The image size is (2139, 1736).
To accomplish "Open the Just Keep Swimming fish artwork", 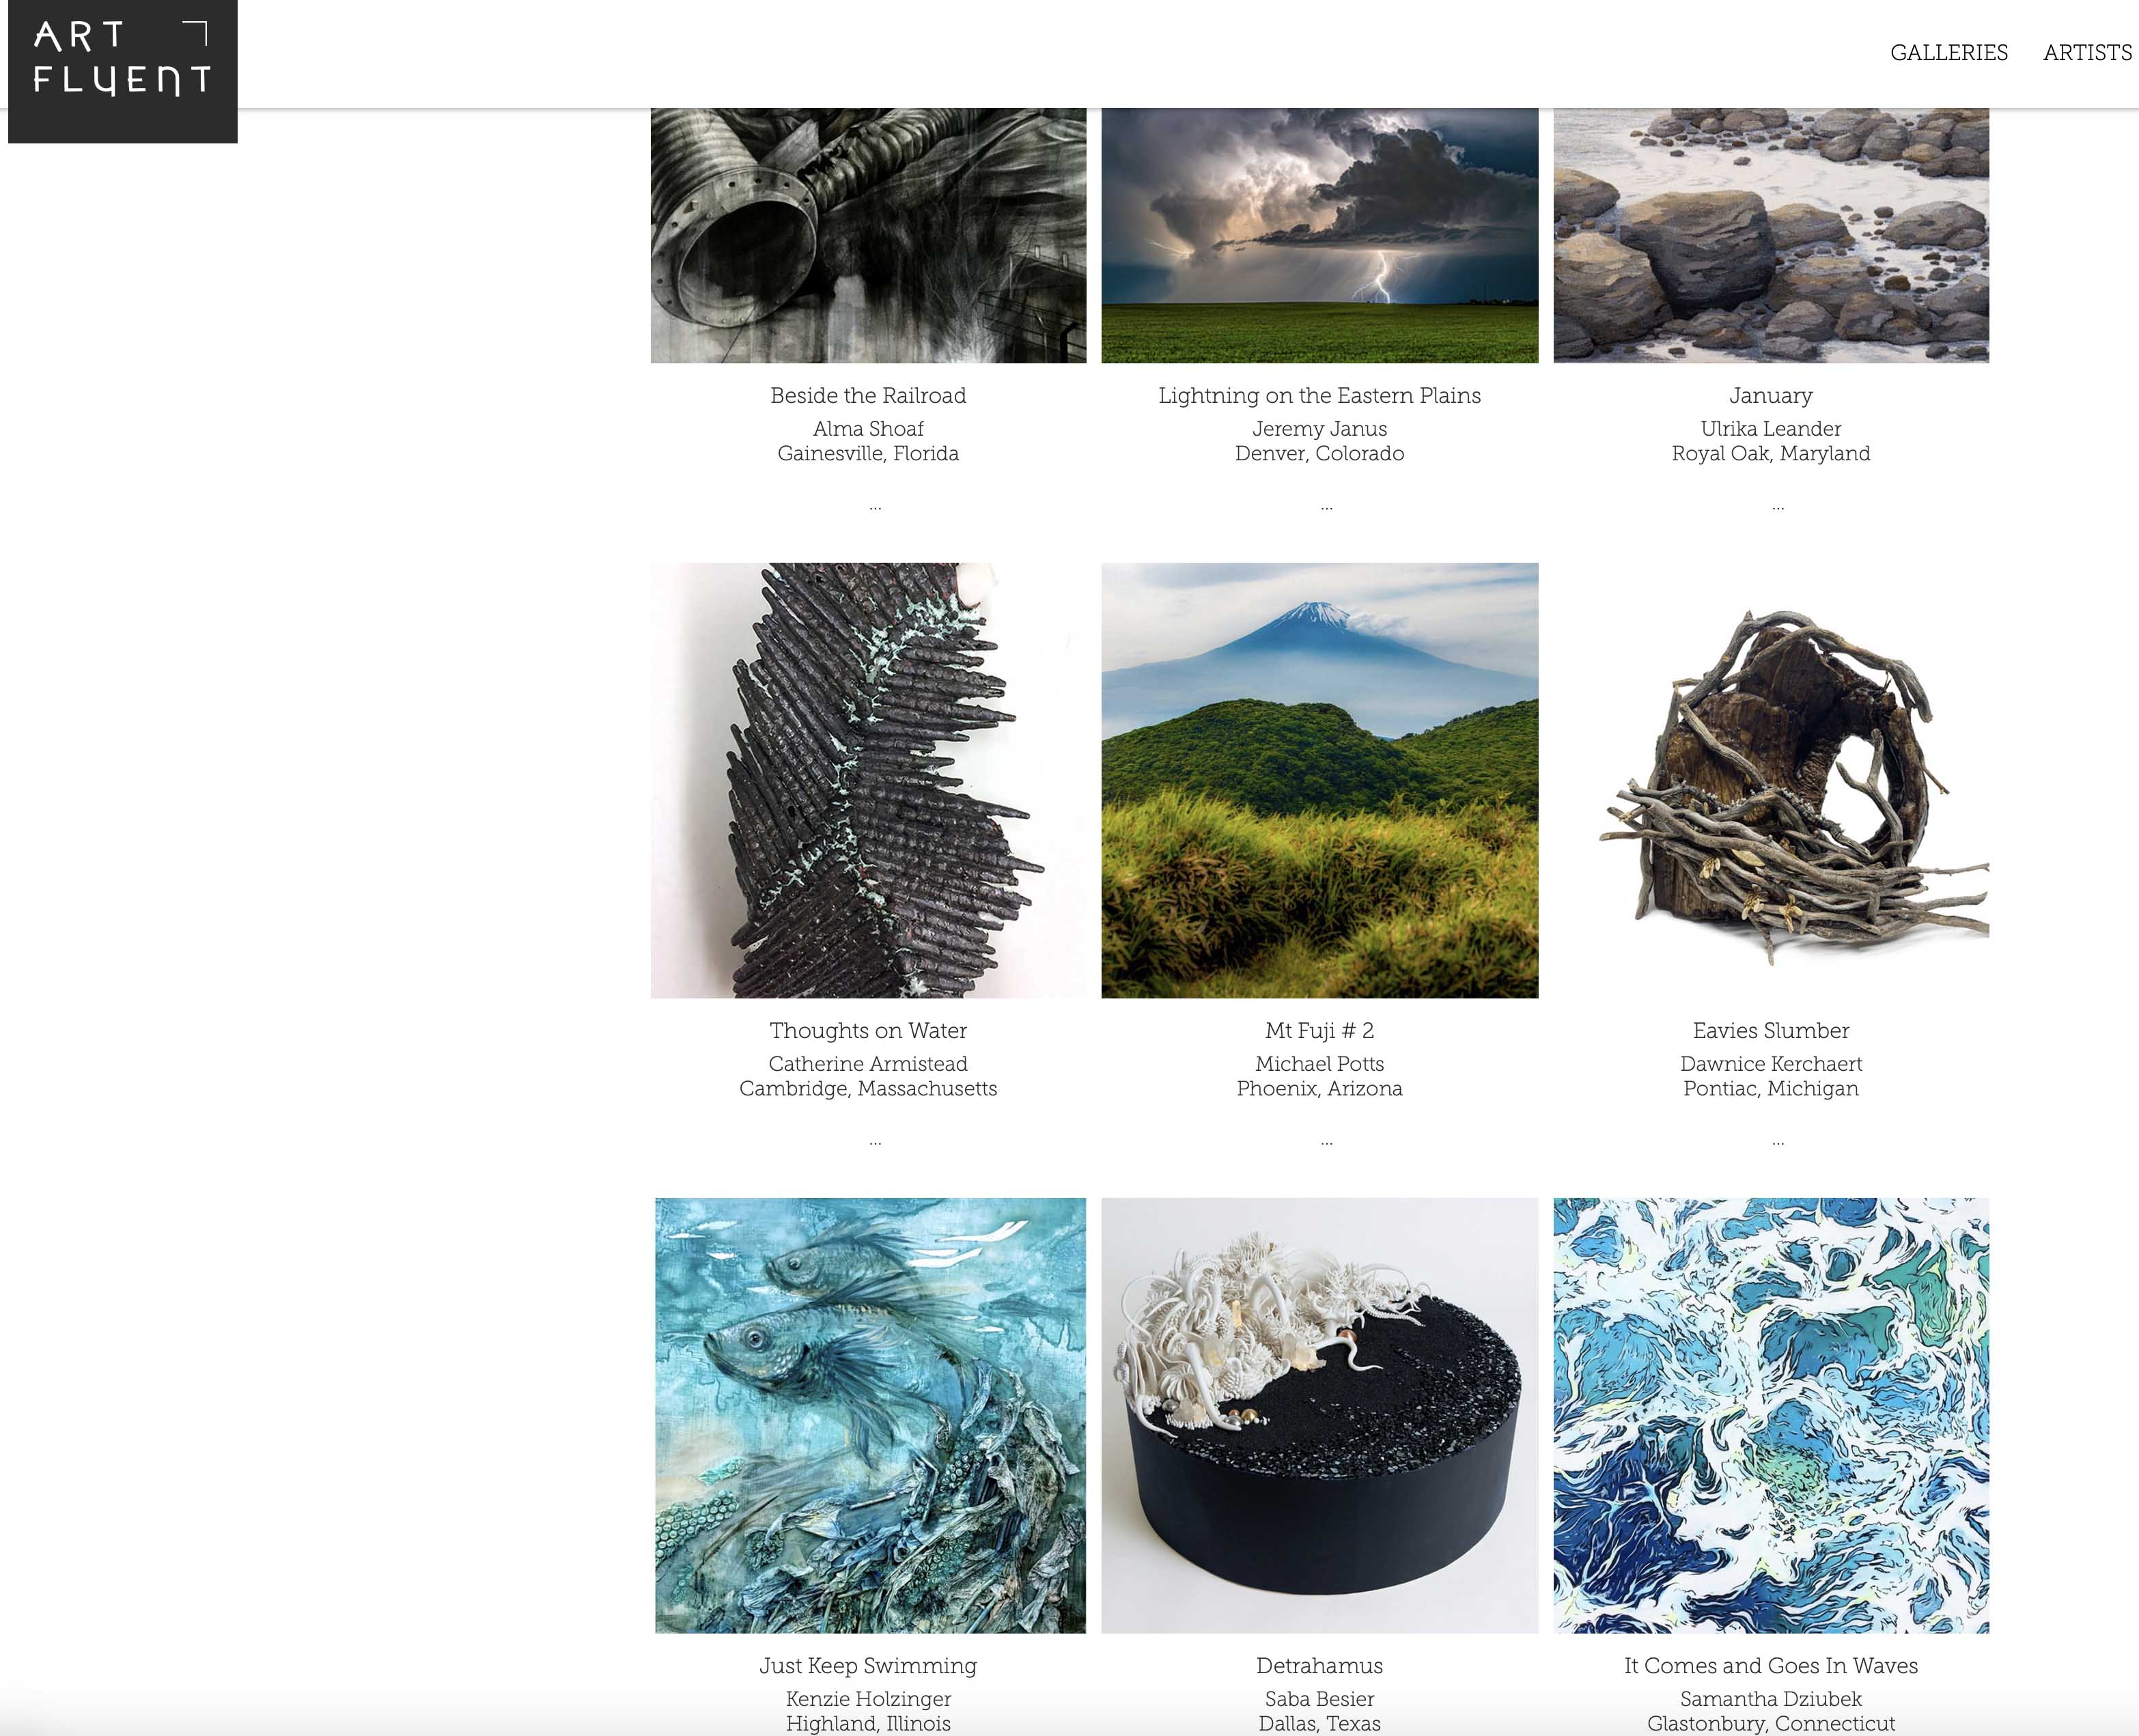I will [870, 1415].
